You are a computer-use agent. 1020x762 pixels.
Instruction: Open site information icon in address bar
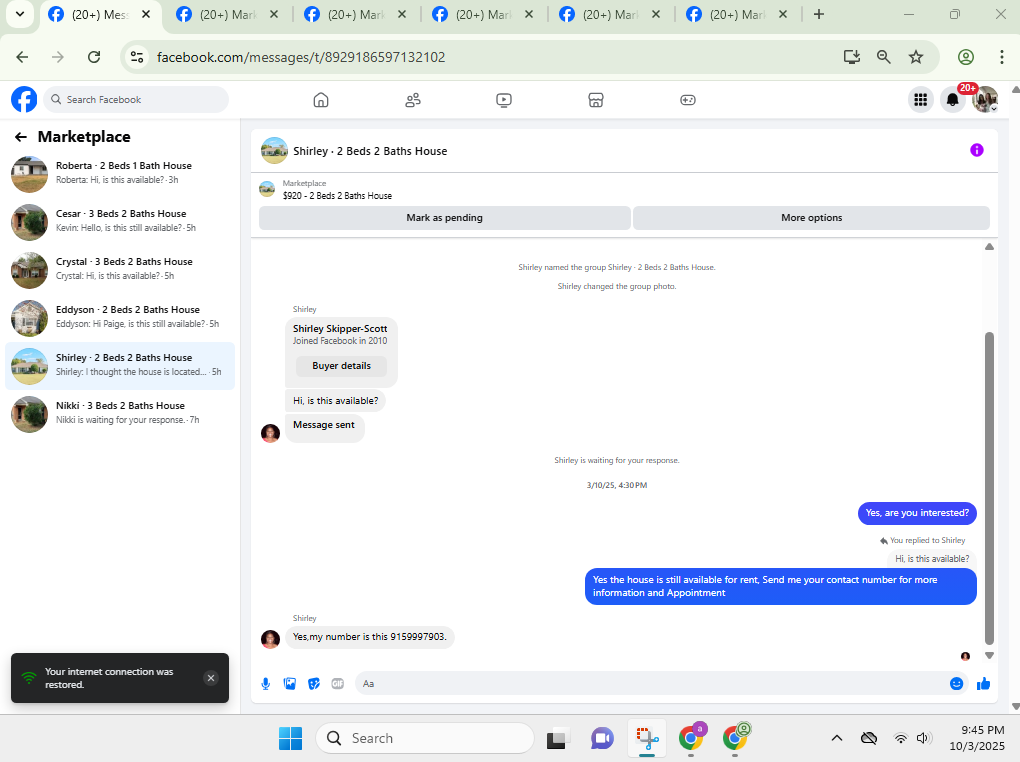click(x=137, y=57)
